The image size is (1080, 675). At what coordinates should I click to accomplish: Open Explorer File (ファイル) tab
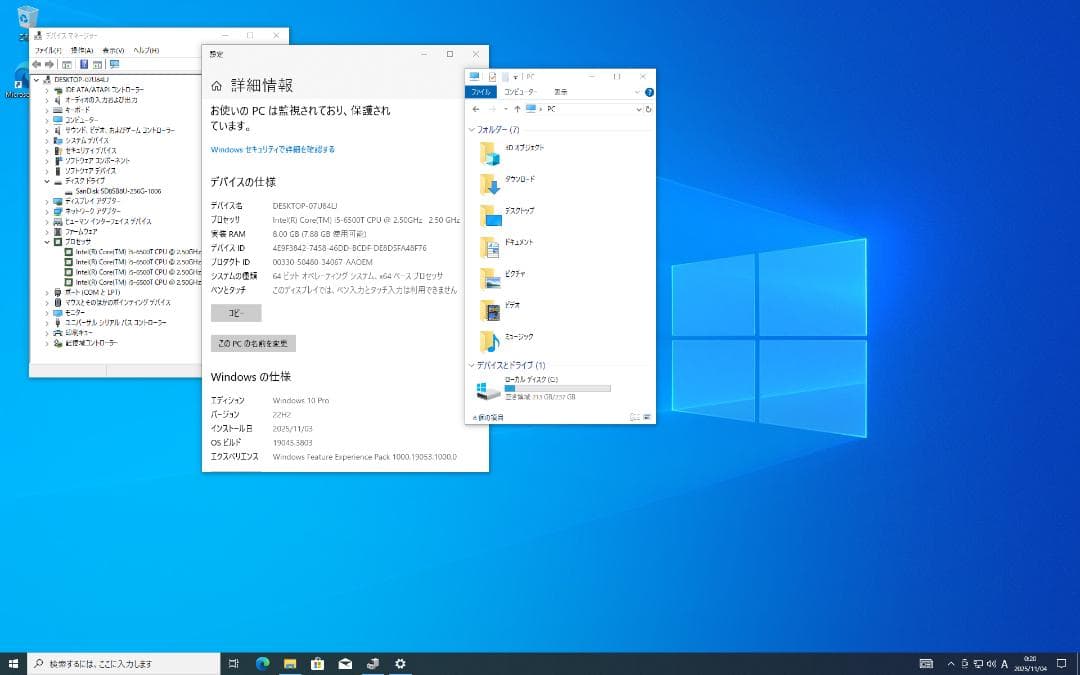[481, 92]
